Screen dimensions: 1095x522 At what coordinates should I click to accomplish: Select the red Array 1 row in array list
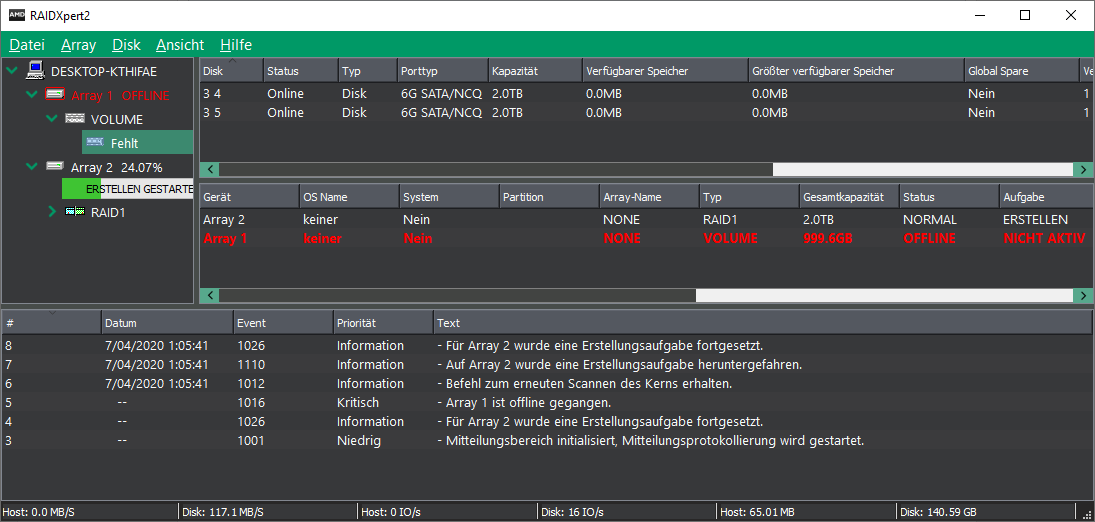tap(647, 238)
